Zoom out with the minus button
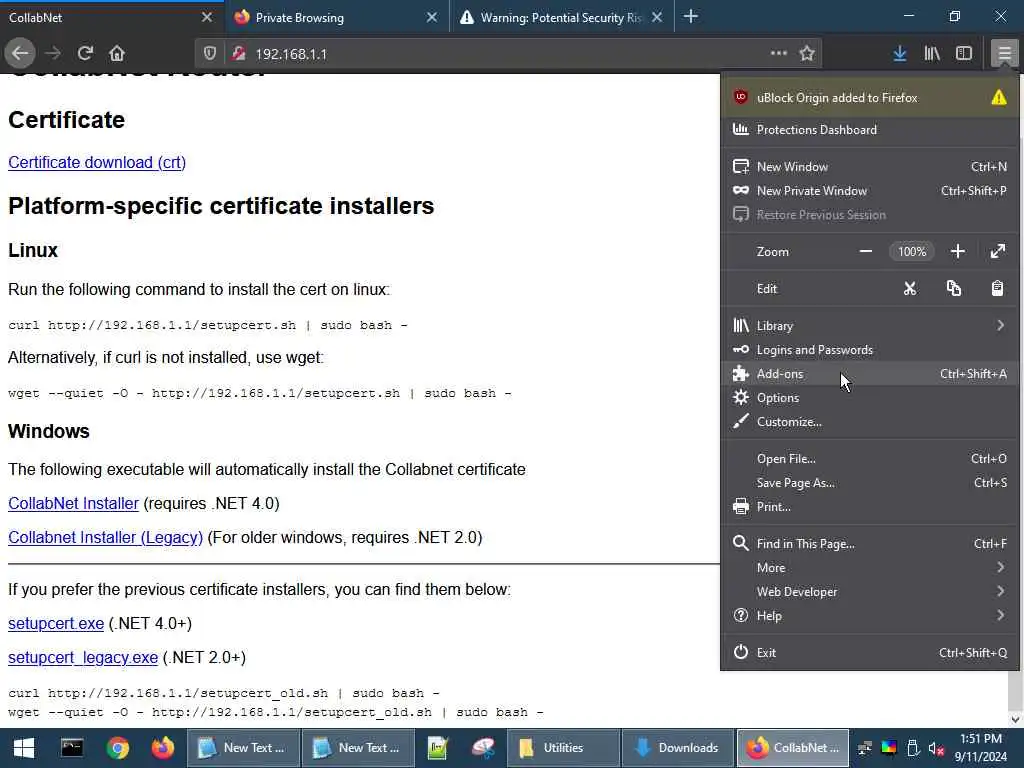1024x768 pixels. point(866,251)
